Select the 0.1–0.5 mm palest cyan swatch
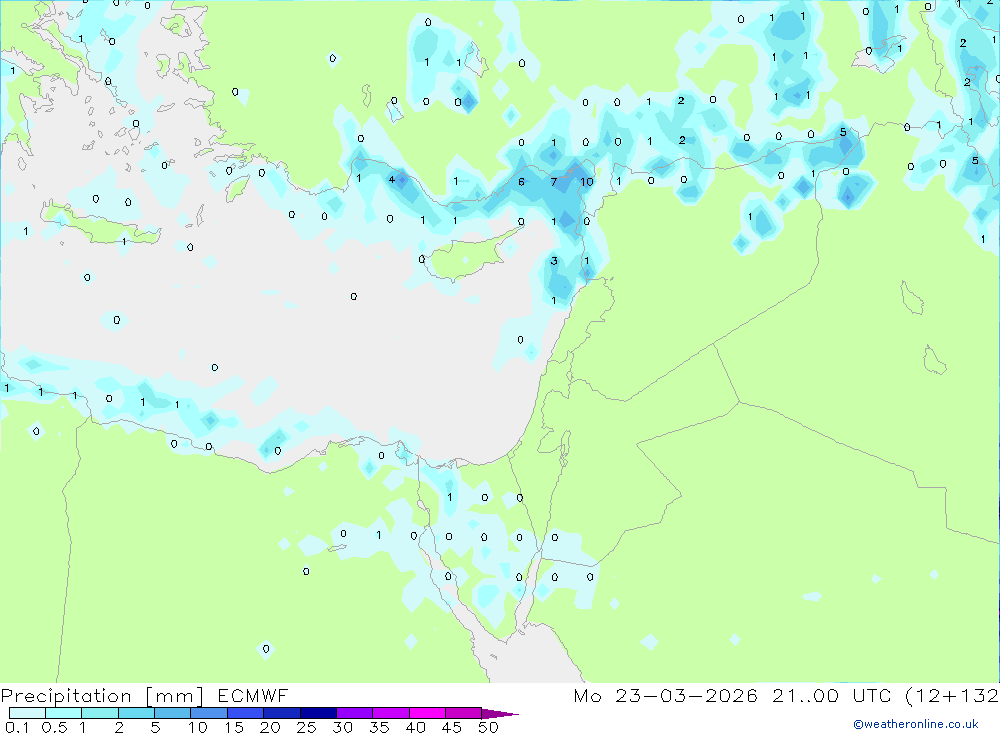Image resolution: width=1000 pixels, height=733 pixels. [27, 713]
